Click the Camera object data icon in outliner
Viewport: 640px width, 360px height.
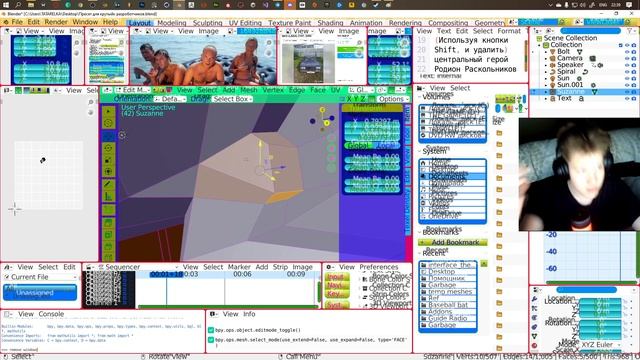[593, 58]
